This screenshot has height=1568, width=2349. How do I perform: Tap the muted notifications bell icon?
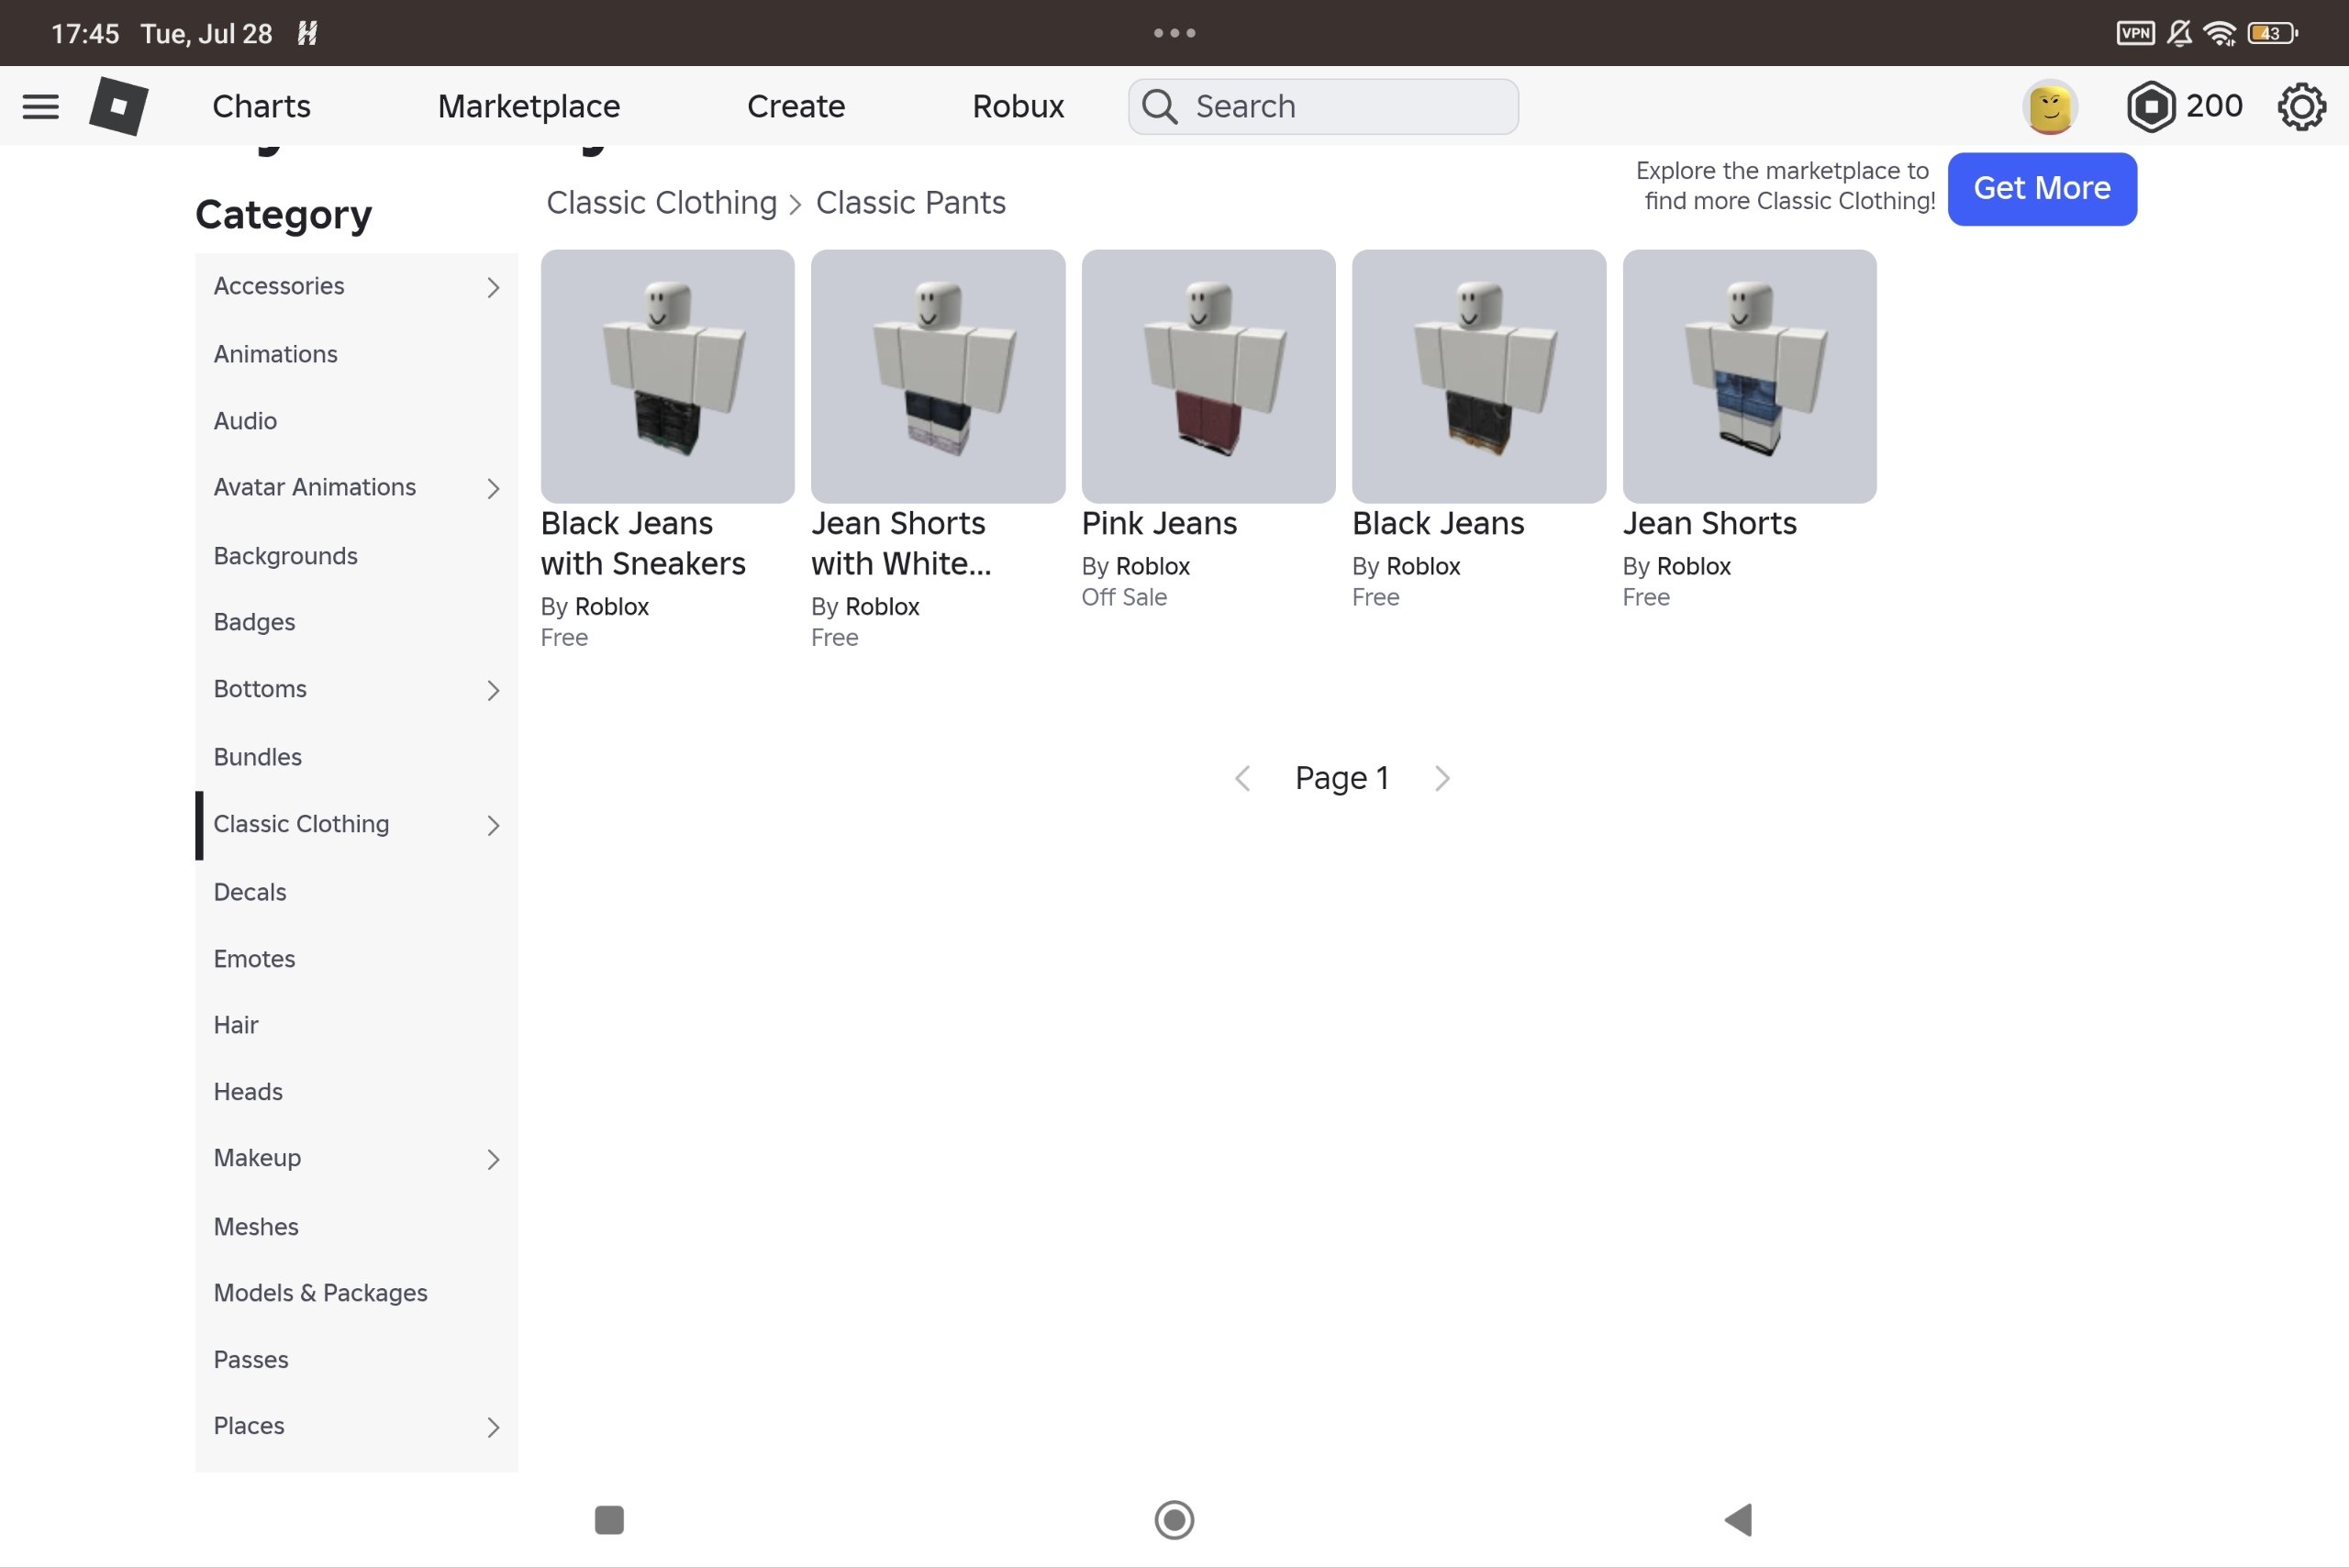[x=2179, y=33]
